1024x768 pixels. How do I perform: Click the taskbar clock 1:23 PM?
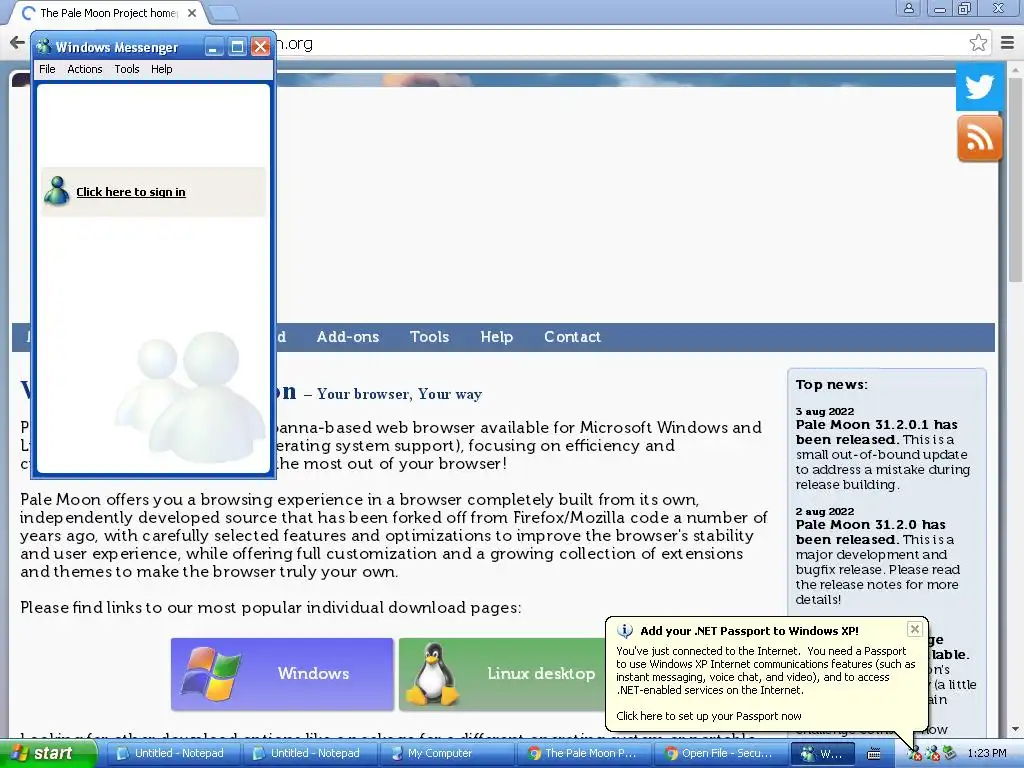tap(987, 754)
